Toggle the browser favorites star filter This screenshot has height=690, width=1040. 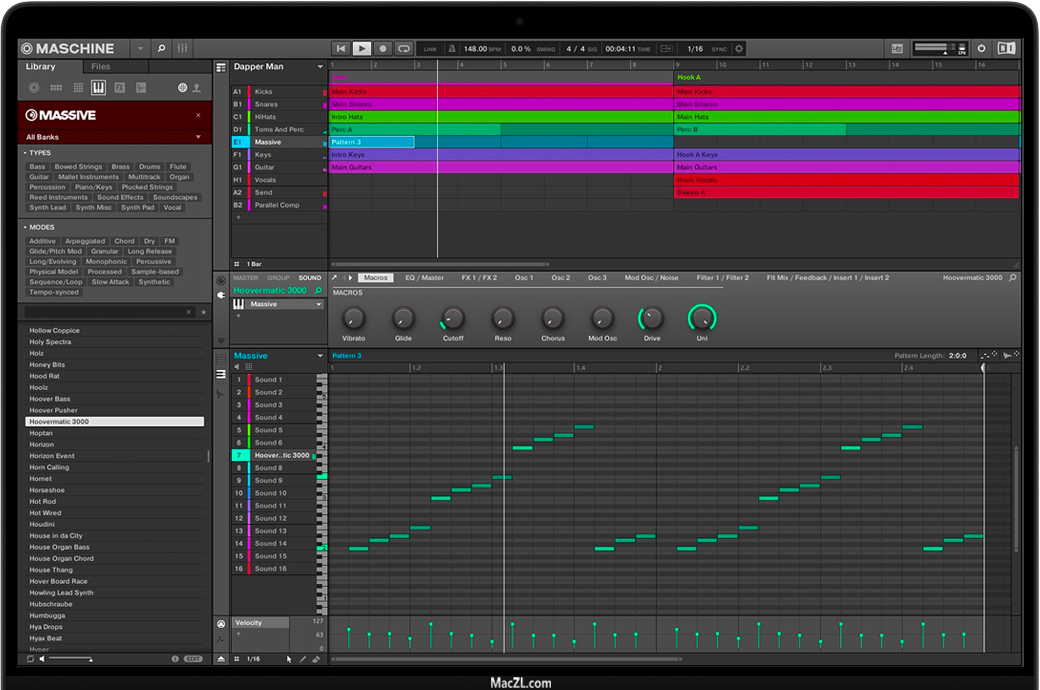[x=203, y=312]
